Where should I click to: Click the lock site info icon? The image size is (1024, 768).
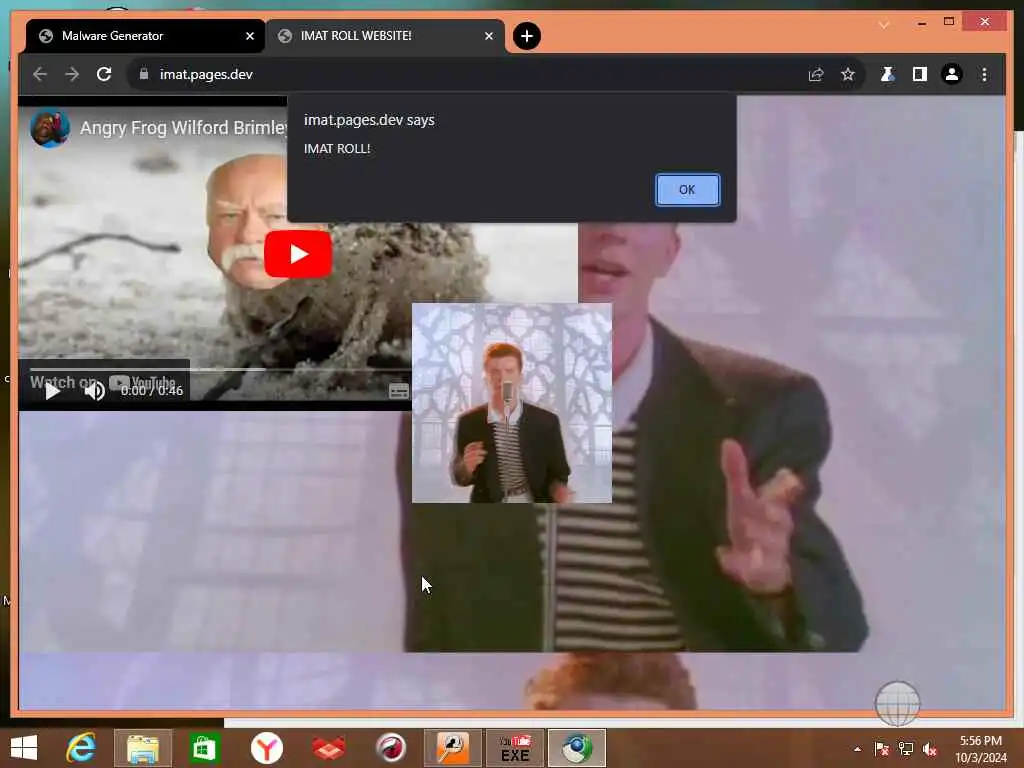tap(144, 74)
